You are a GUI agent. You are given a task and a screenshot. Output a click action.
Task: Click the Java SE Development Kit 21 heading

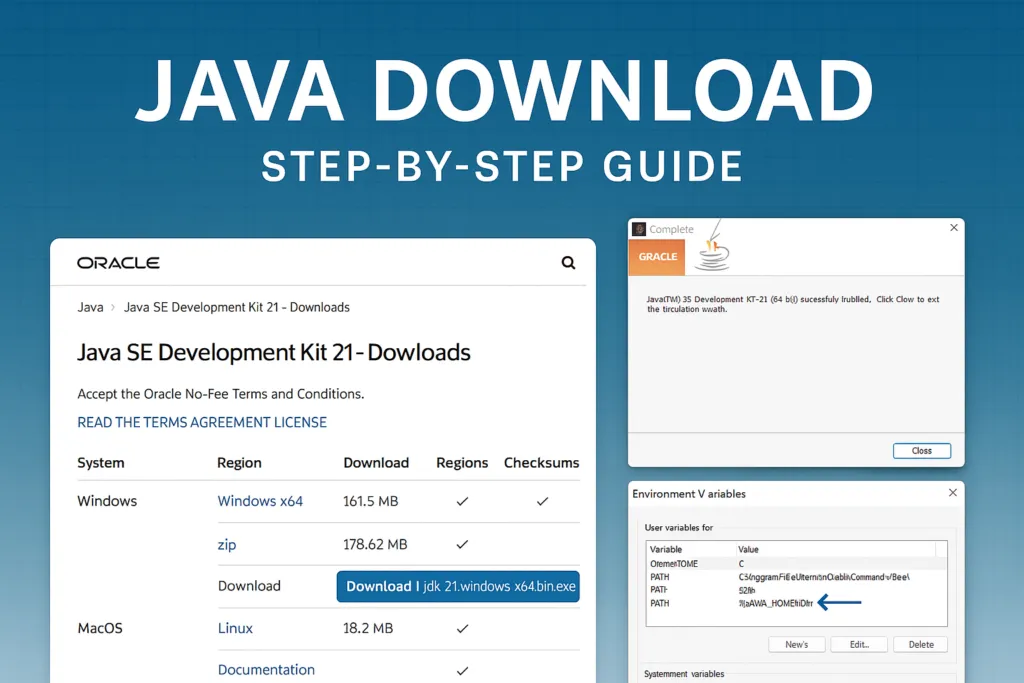coord(274,353)
